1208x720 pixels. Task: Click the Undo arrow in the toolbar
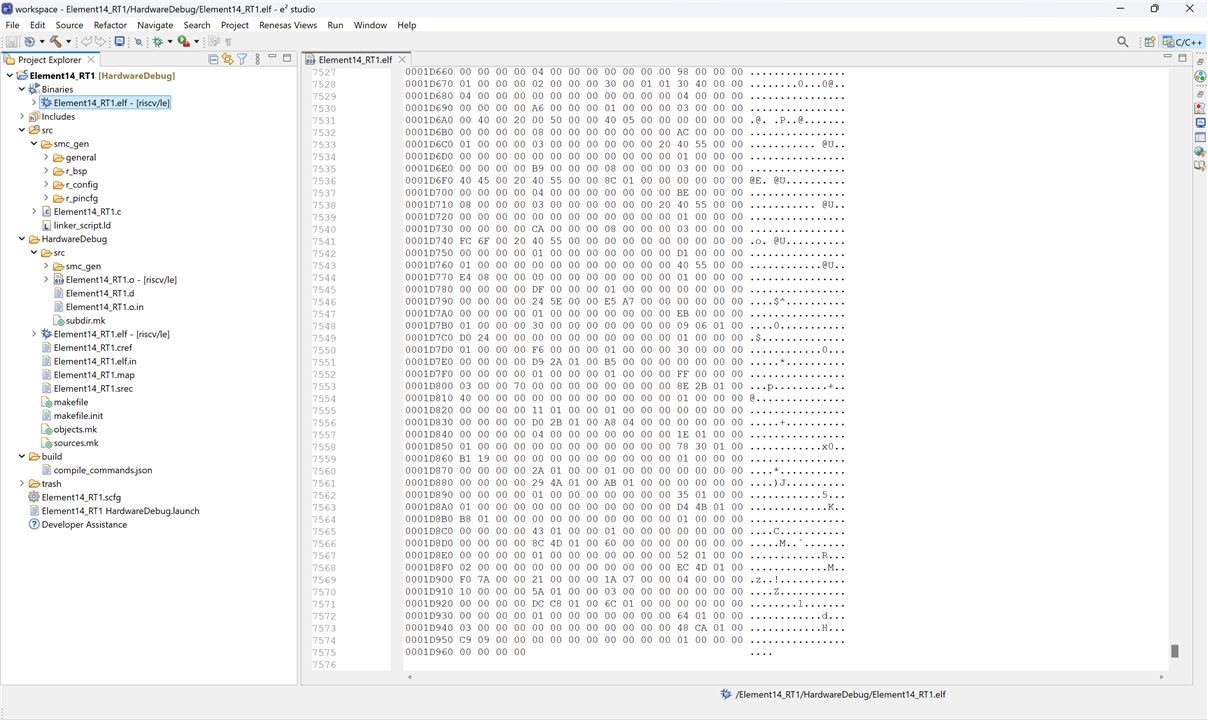click(x=87, y=42)
